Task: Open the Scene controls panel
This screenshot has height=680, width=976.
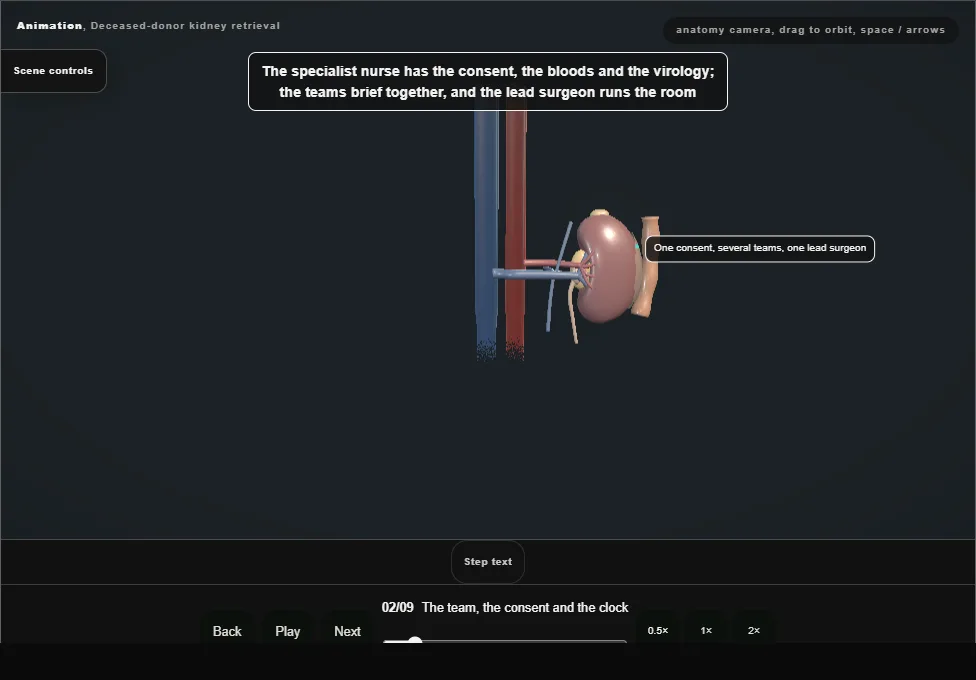Action: (x=54, y=71)
